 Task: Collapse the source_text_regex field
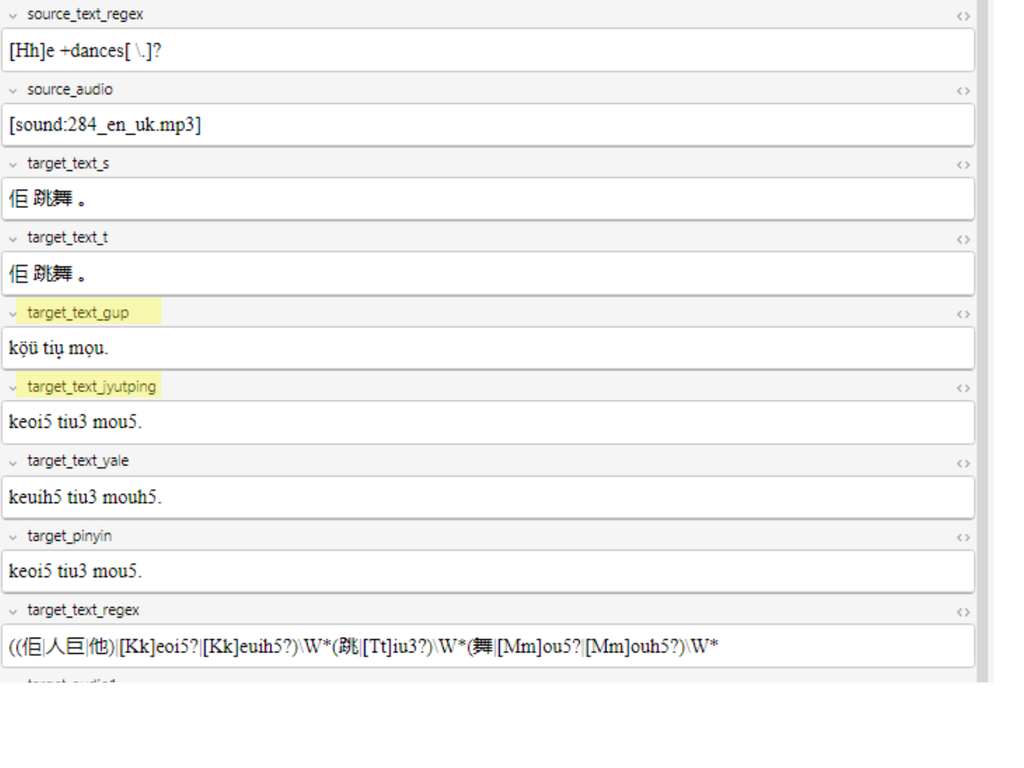pyautogui.click(x=12, y=16)
